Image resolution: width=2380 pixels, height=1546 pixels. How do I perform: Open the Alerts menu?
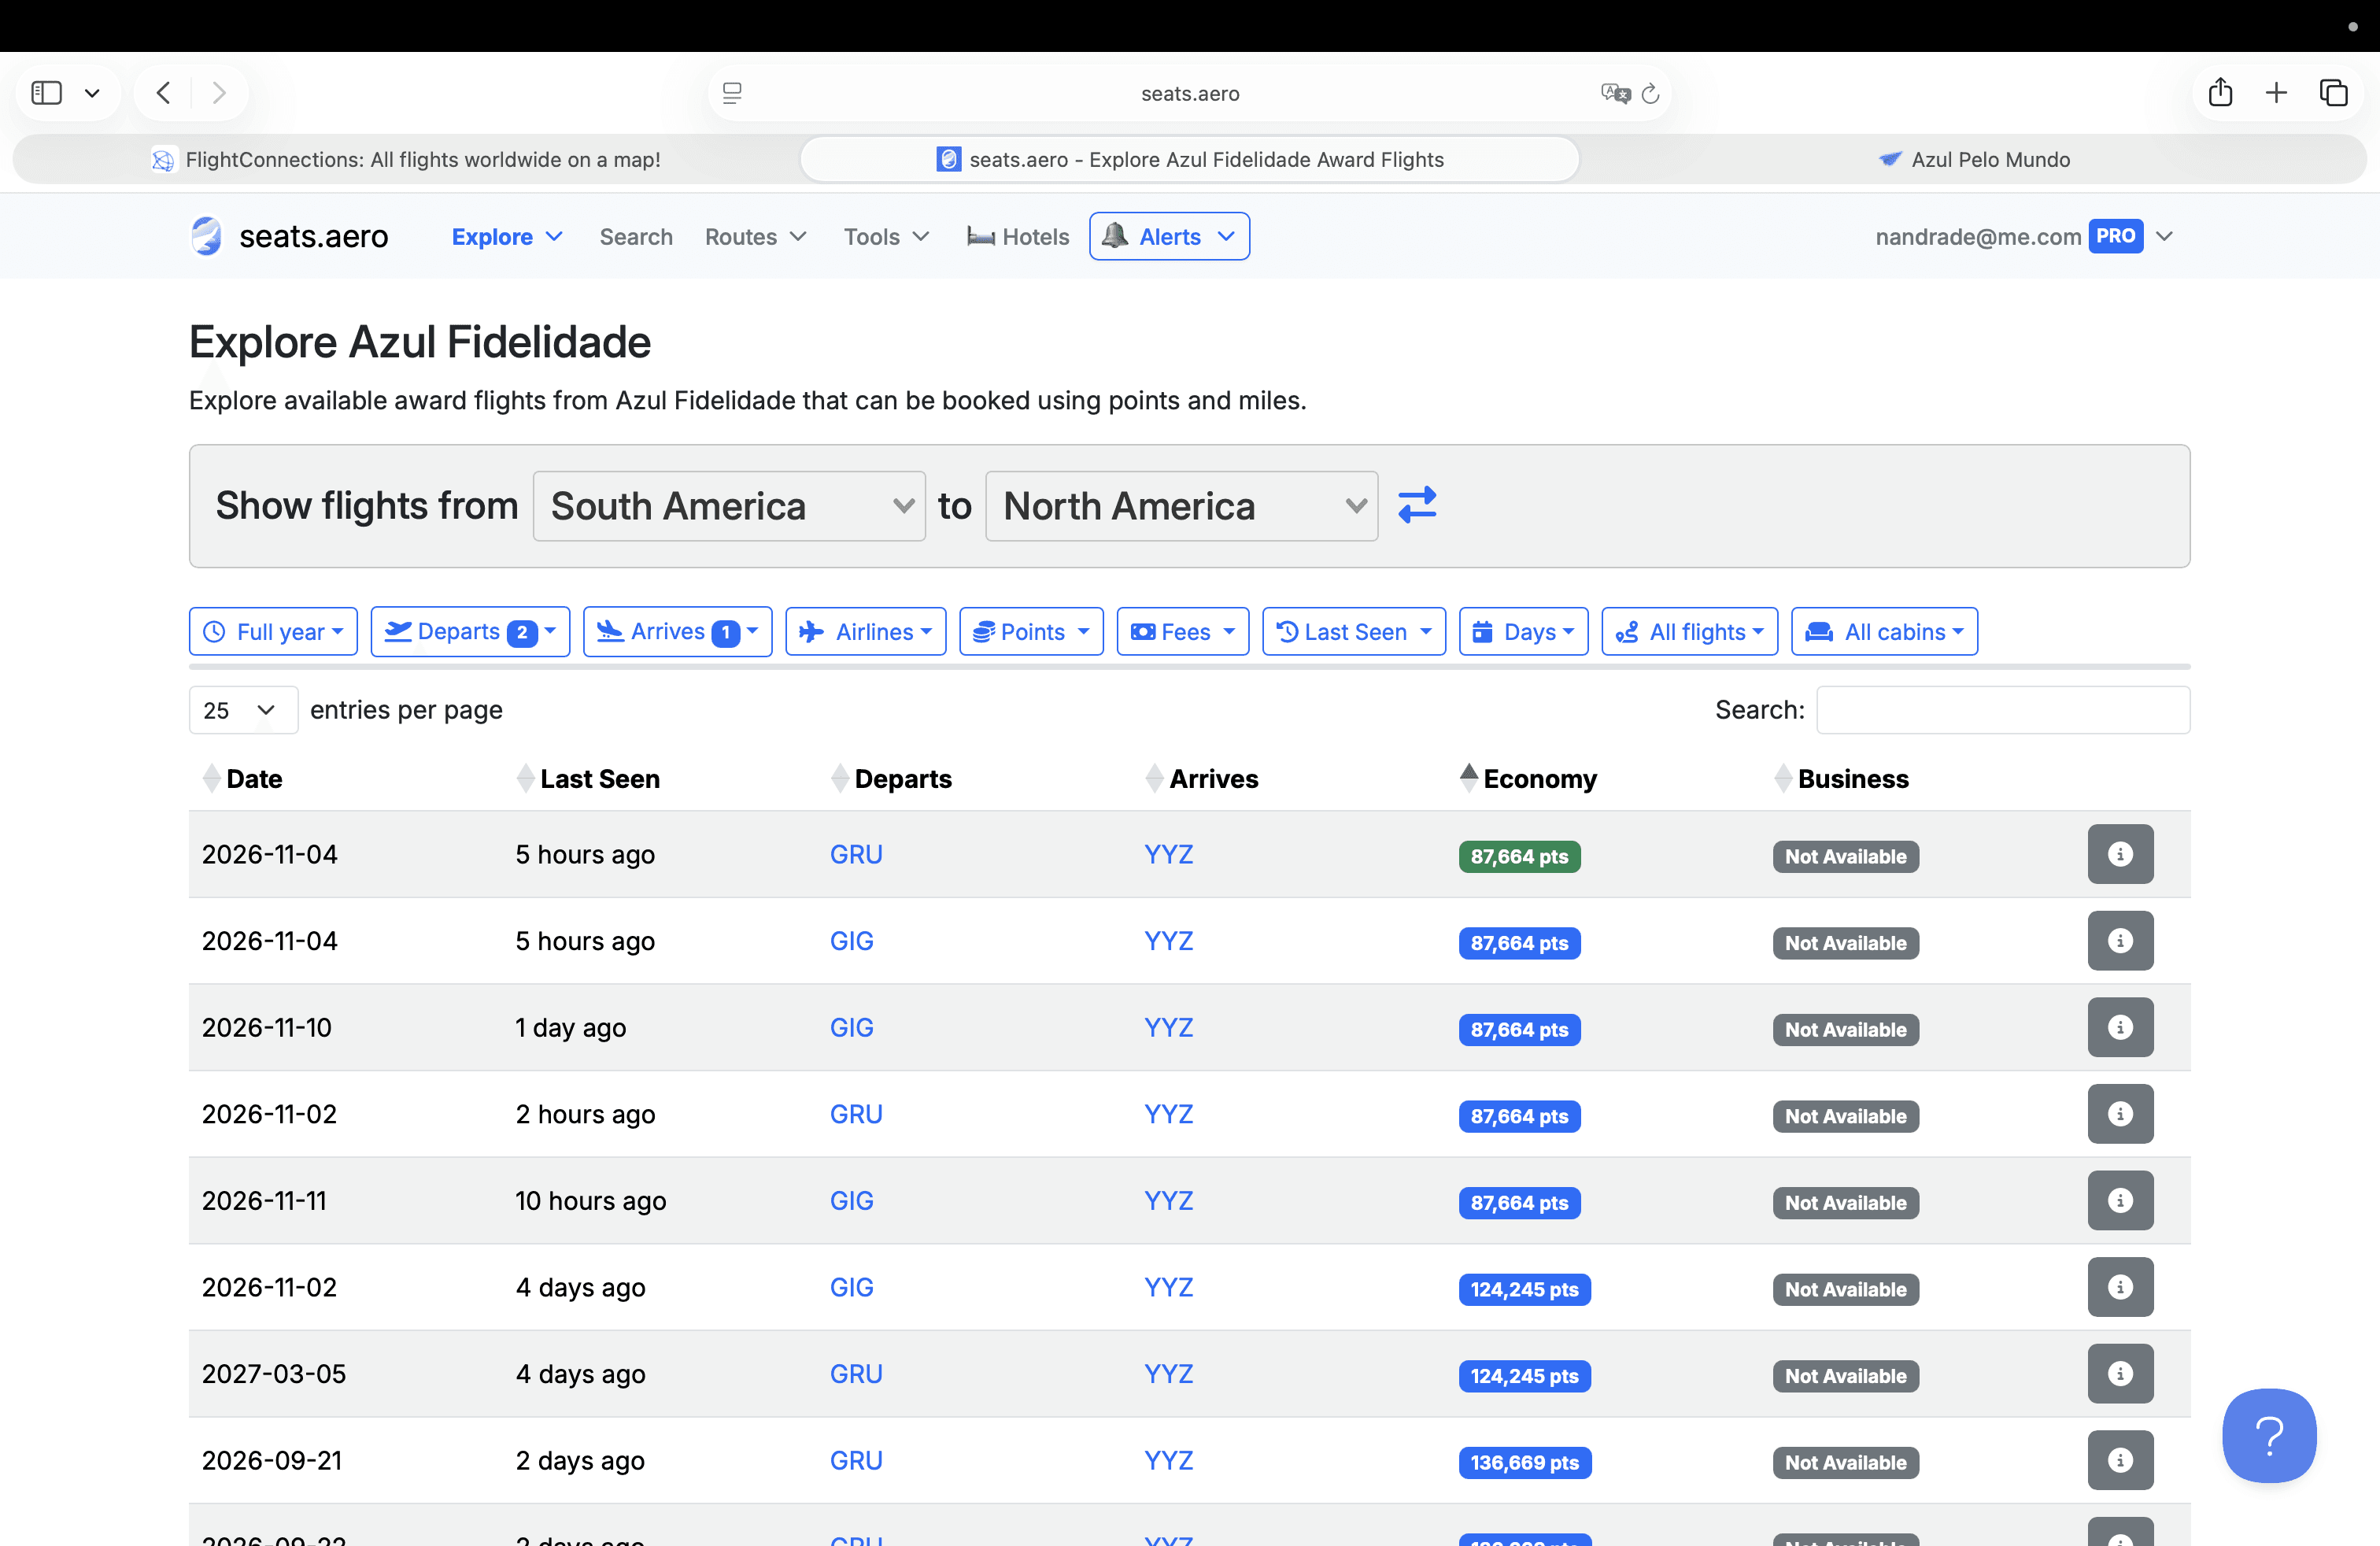[1169, 236]
